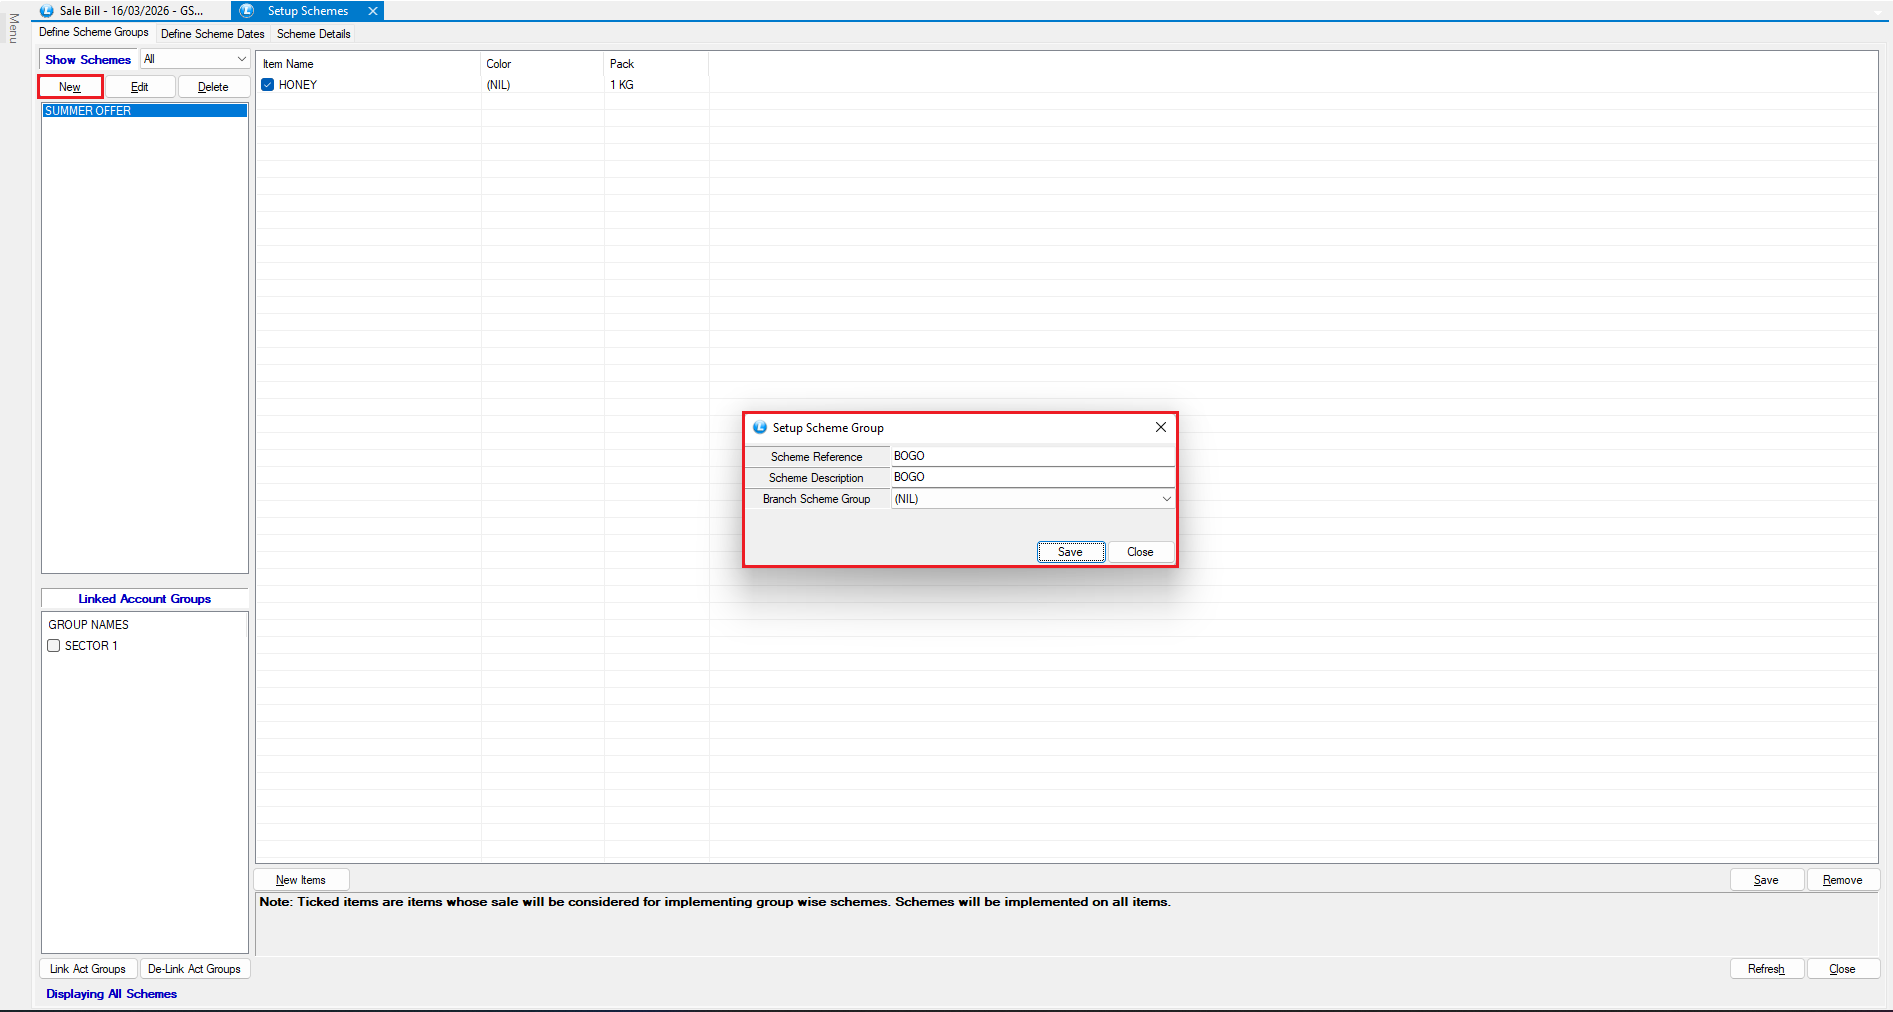Close dialog using the X icon

1160,427
